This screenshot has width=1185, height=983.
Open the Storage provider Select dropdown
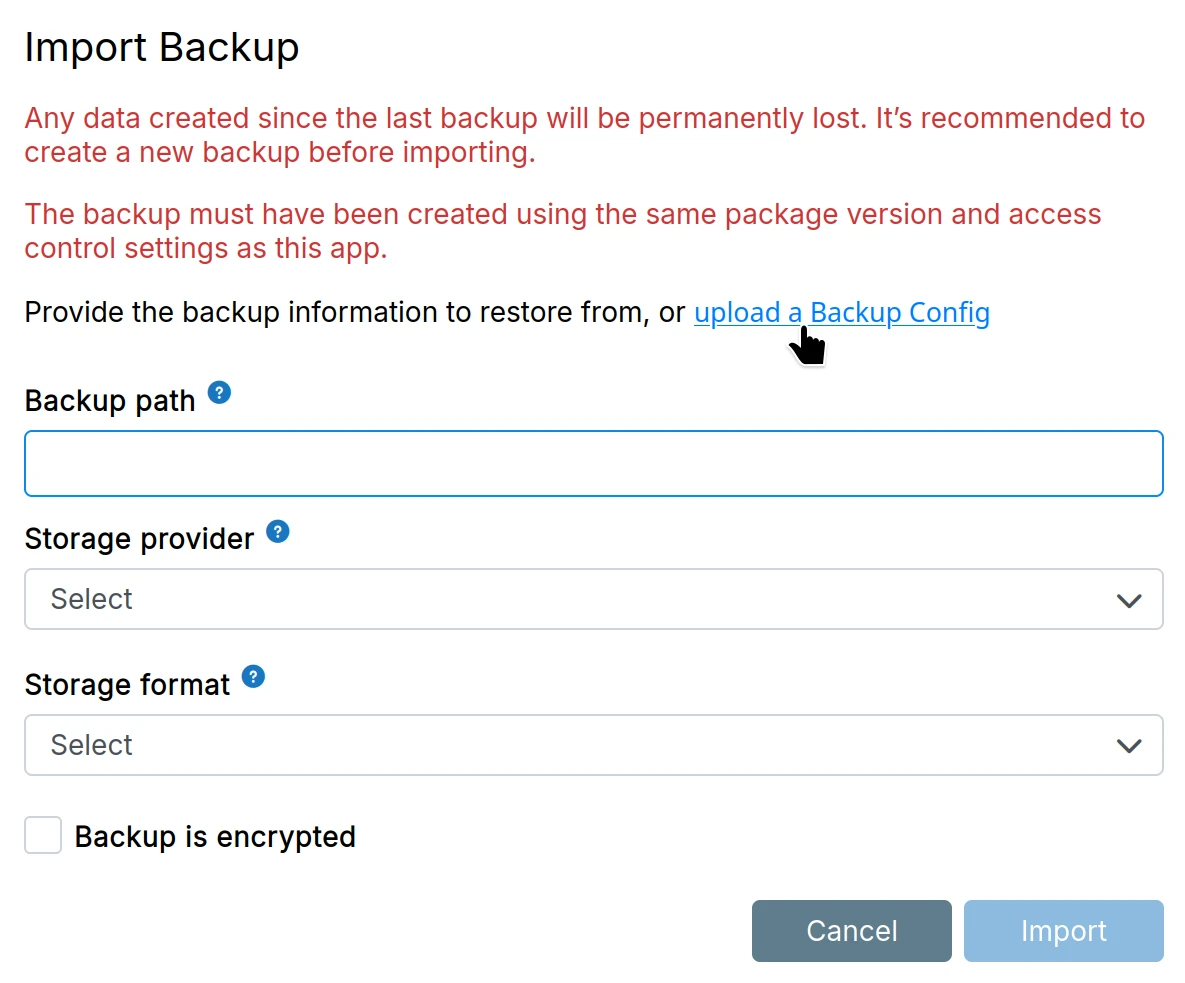[x=593, y=599]
